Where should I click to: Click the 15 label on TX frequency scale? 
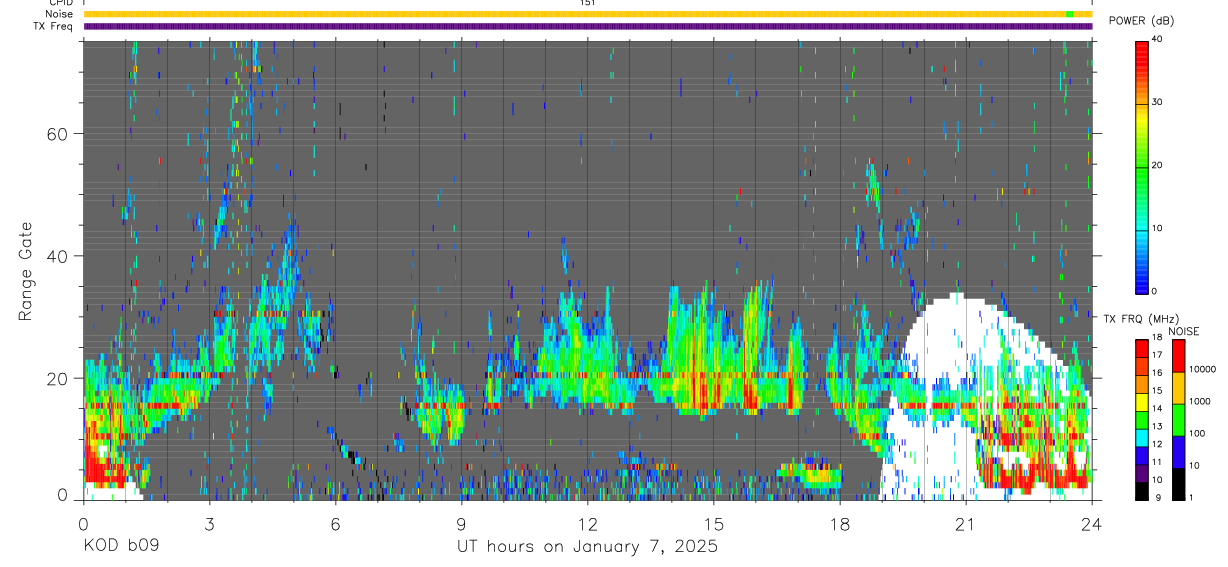coord(1158,391)
